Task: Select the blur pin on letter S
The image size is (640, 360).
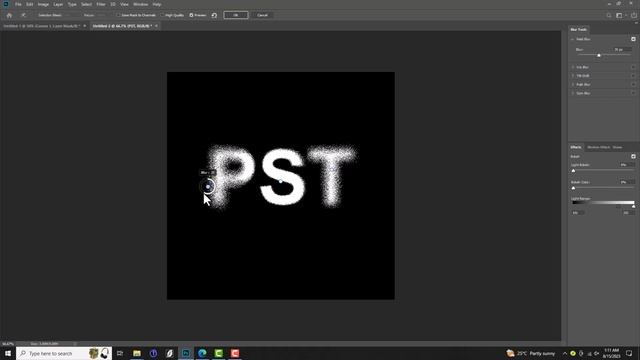Action: tap(280, 181)
